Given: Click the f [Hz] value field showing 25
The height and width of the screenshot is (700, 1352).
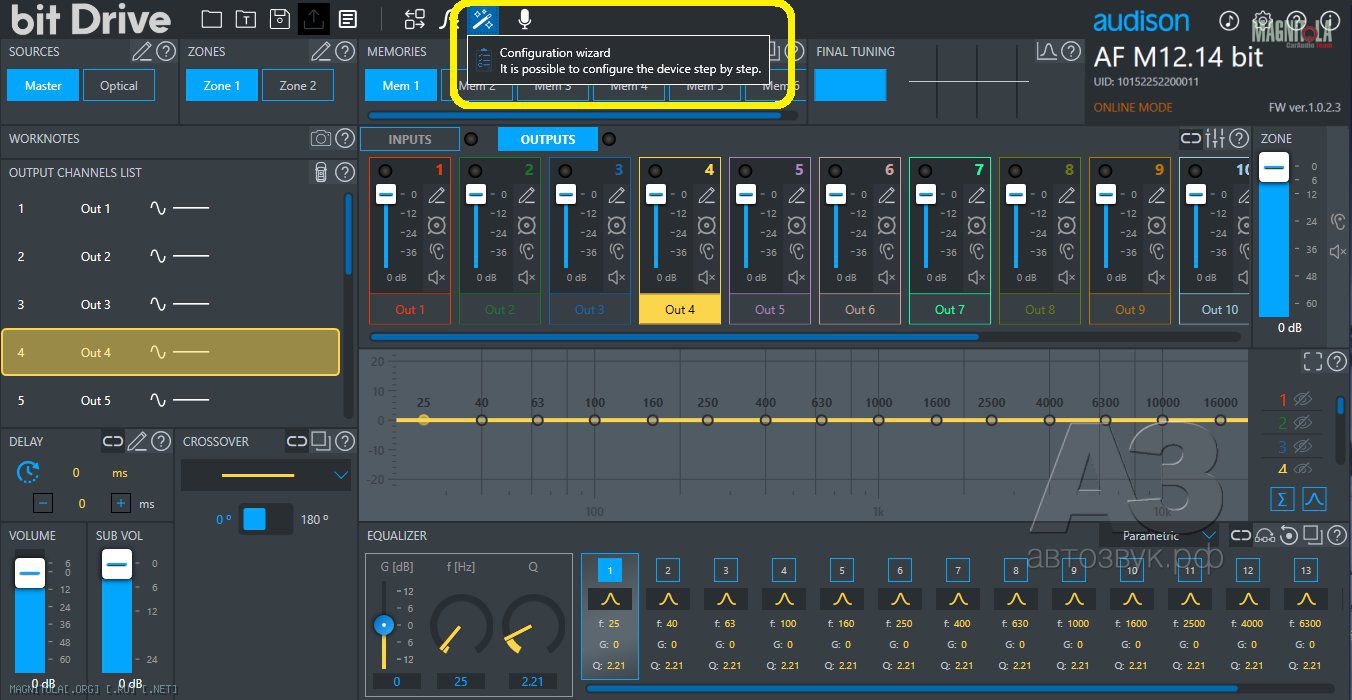Looking at the screenshot, I should [461, 681].
